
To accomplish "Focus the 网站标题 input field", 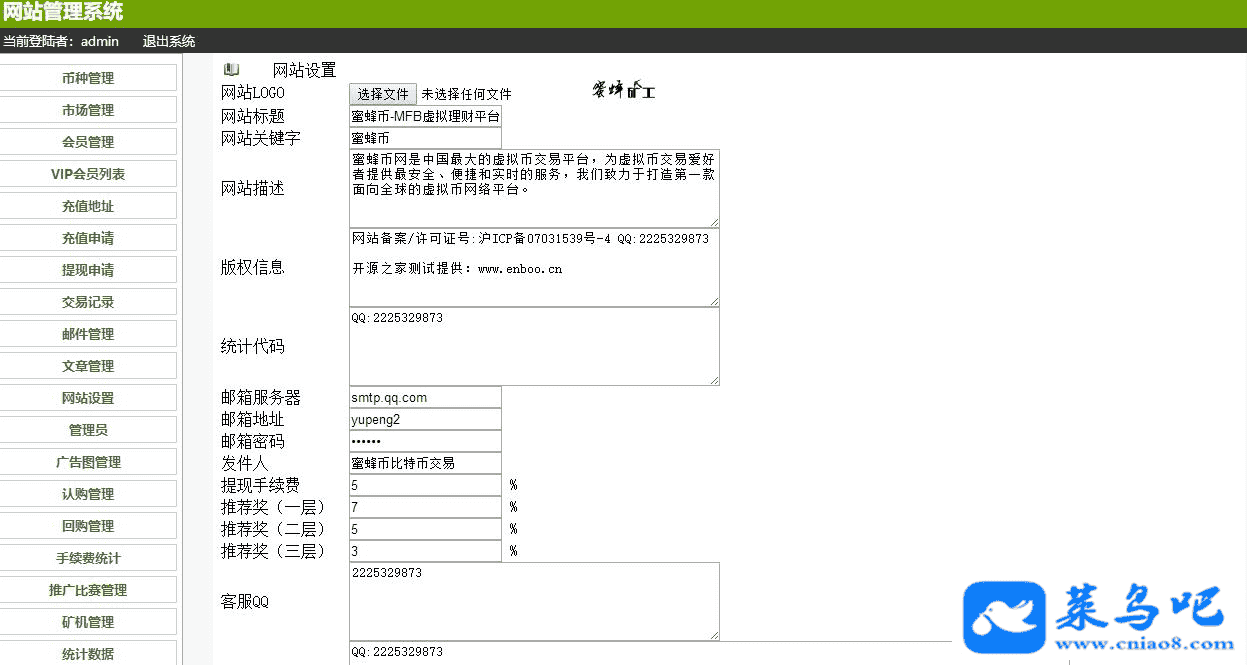I will (425, 116).
